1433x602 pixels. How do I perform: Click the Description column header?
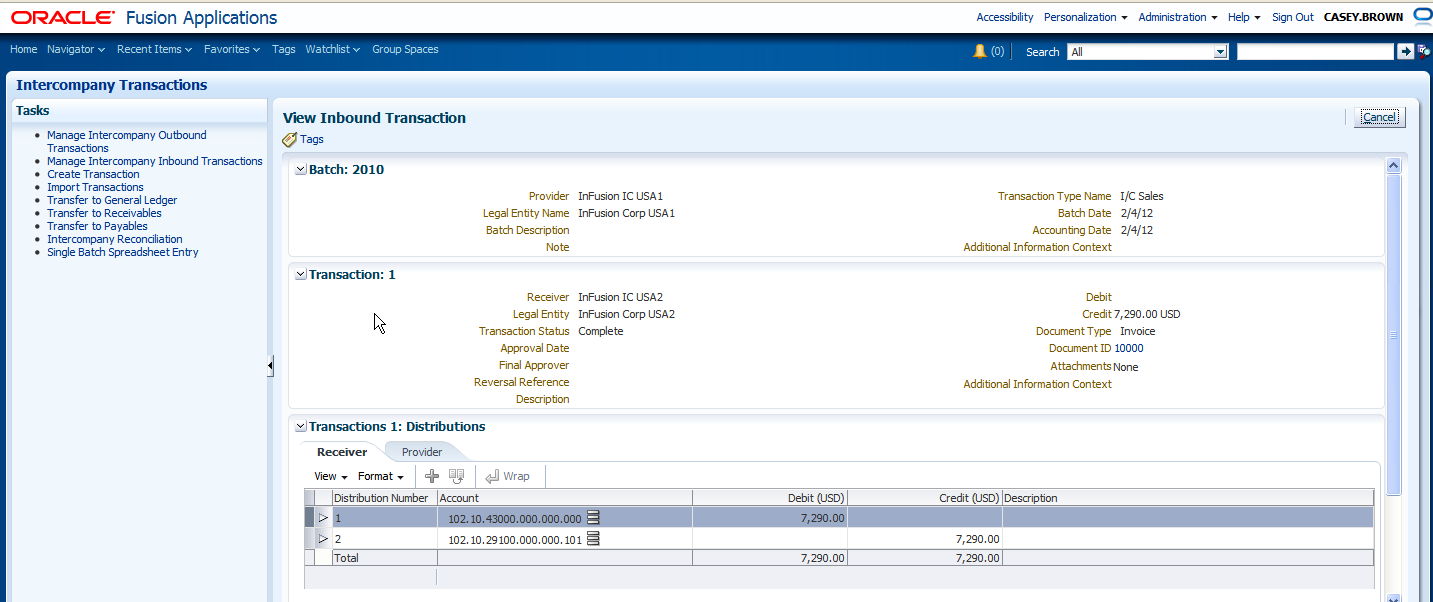click(x=1188, y=498)
